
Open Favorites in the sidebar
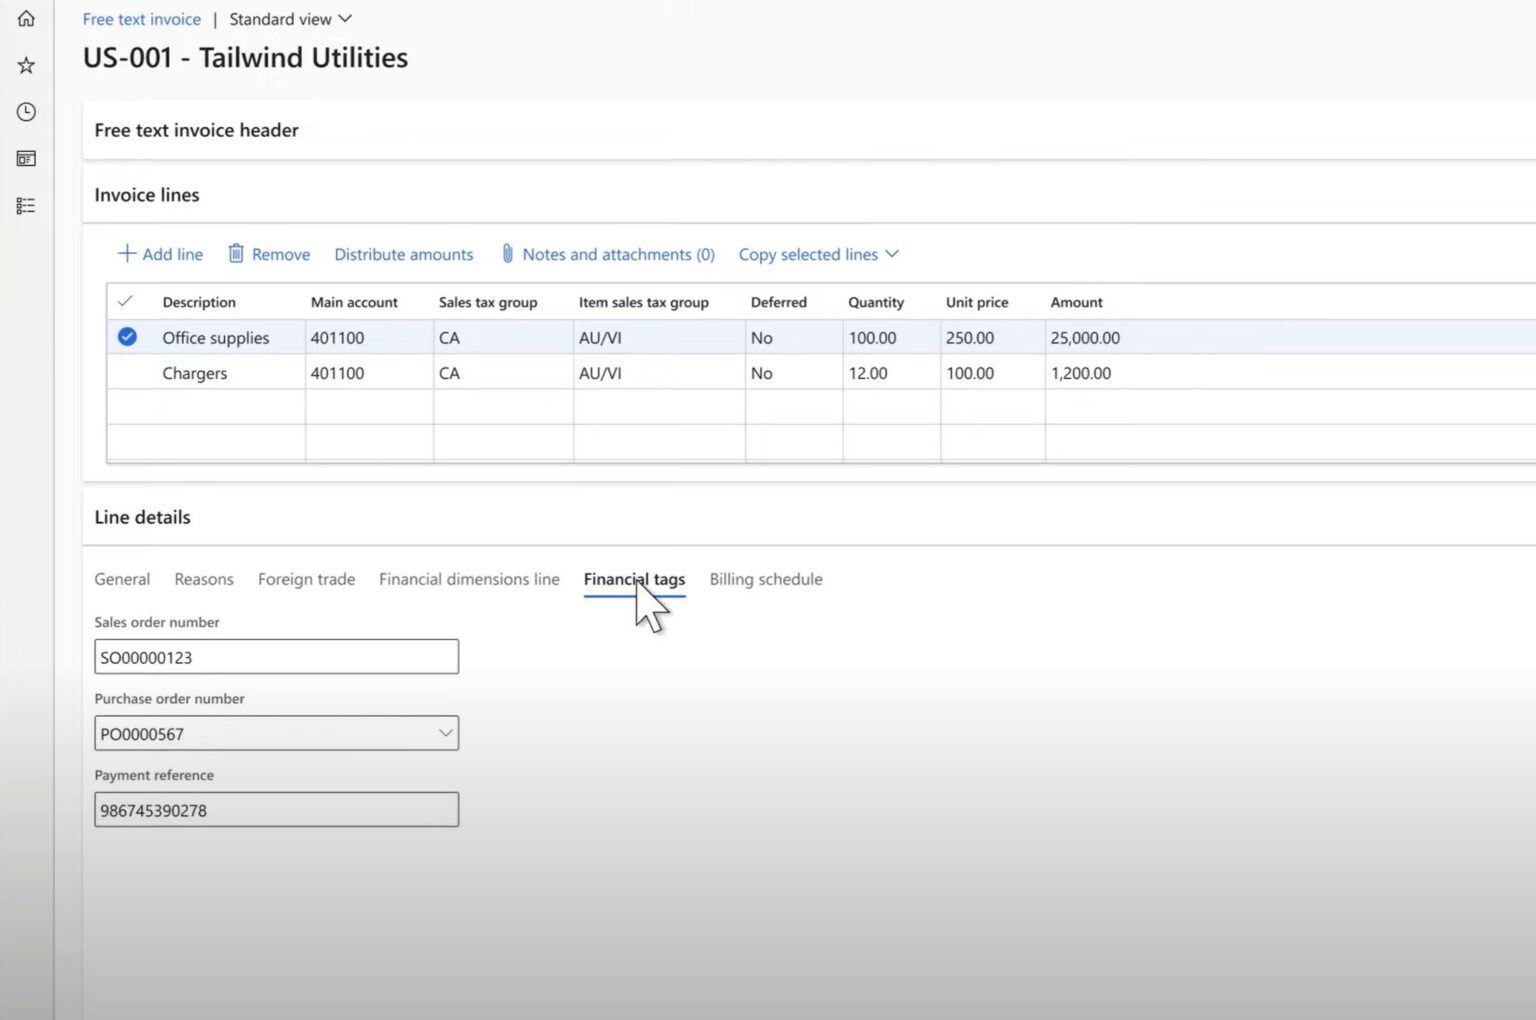click(x=25, y=64)
